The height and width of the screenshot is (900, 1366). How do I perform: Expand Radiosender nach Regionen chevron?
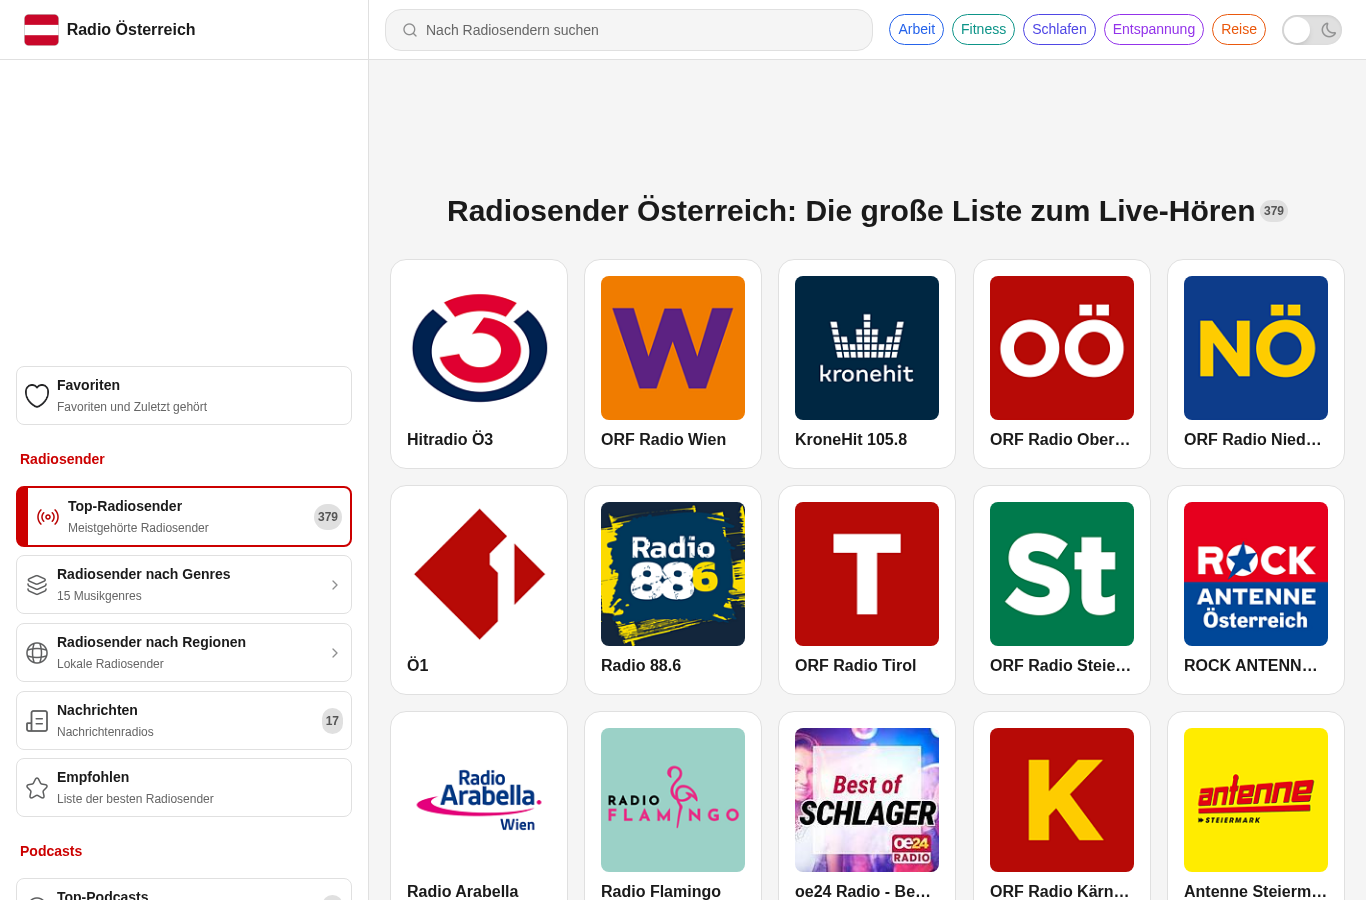tap(335, 653)
